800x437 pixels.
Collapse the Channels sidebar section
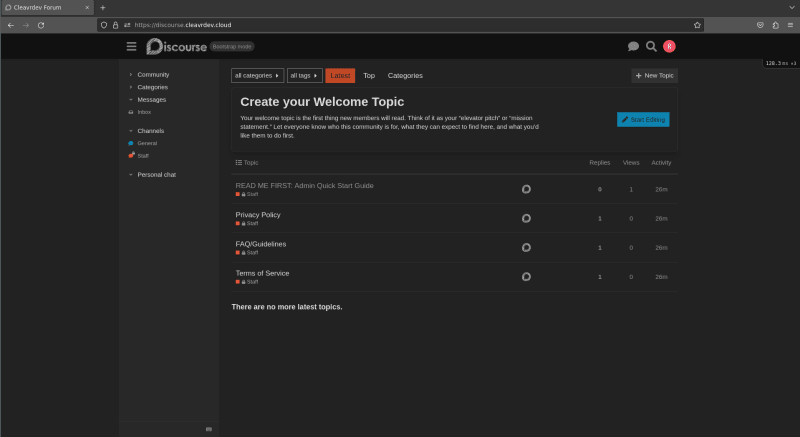[x=151, y=131]
